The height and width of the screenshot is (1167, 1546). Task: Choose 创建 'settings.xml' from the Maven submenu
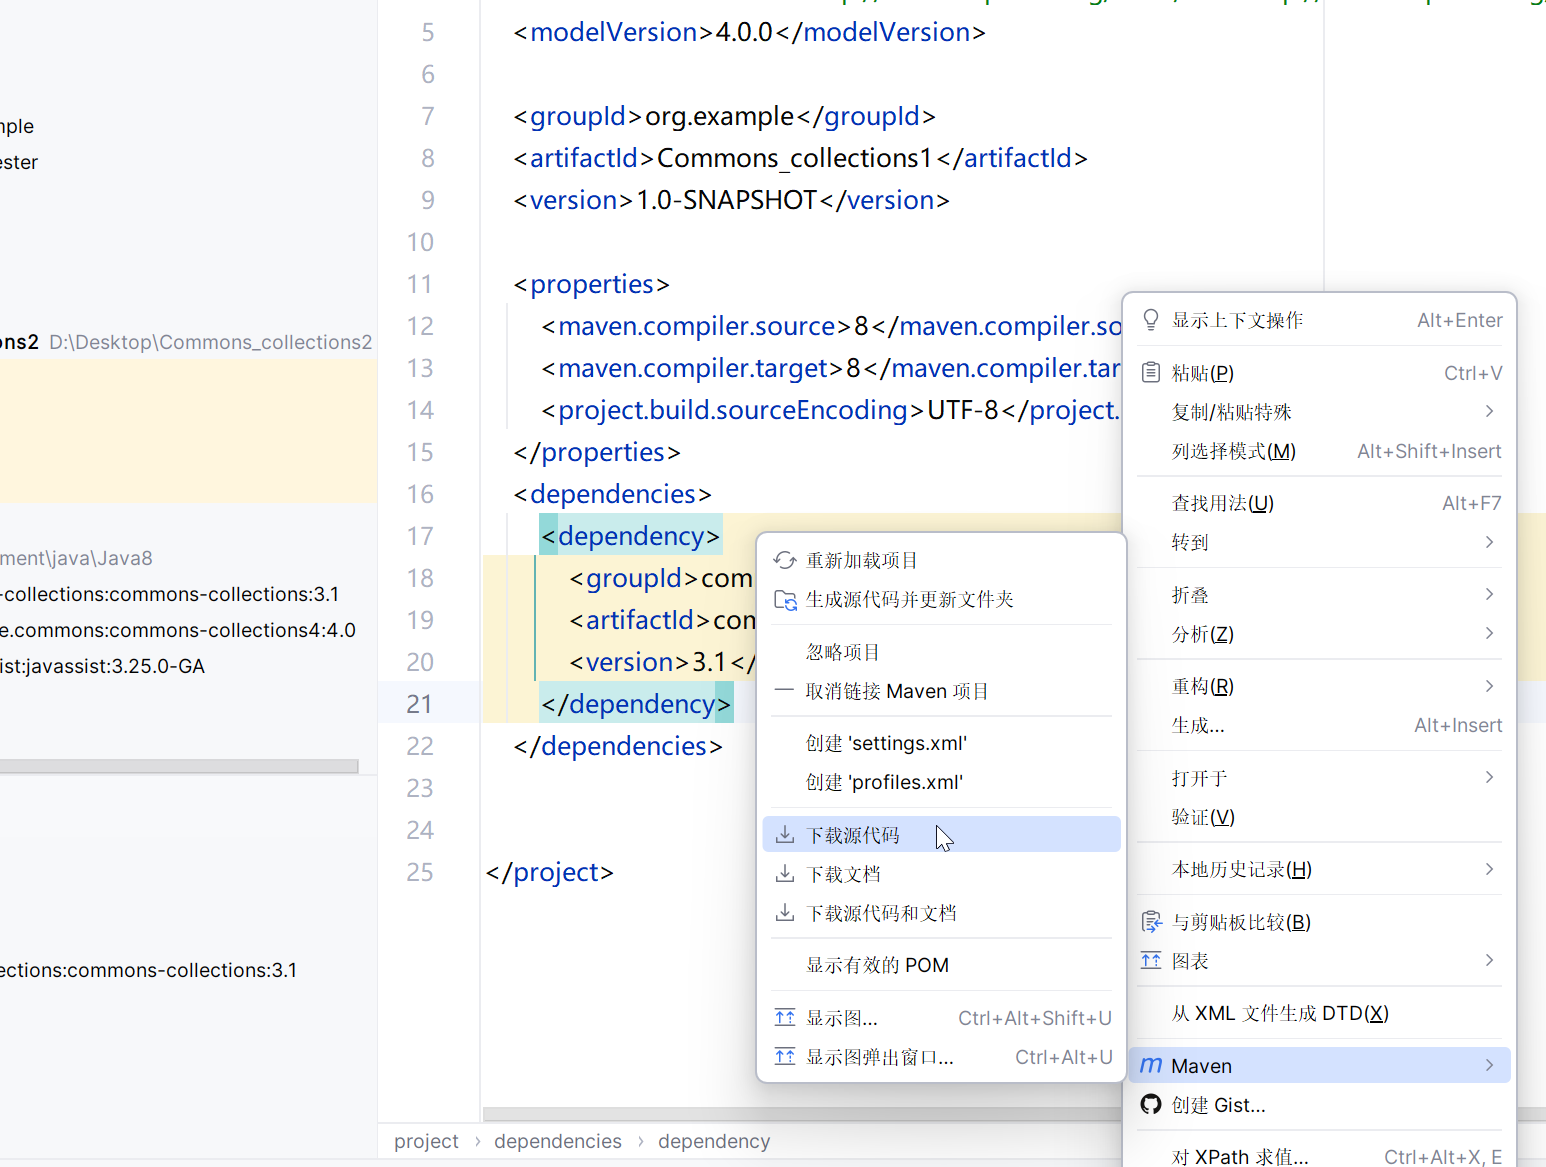click(886, 743)
